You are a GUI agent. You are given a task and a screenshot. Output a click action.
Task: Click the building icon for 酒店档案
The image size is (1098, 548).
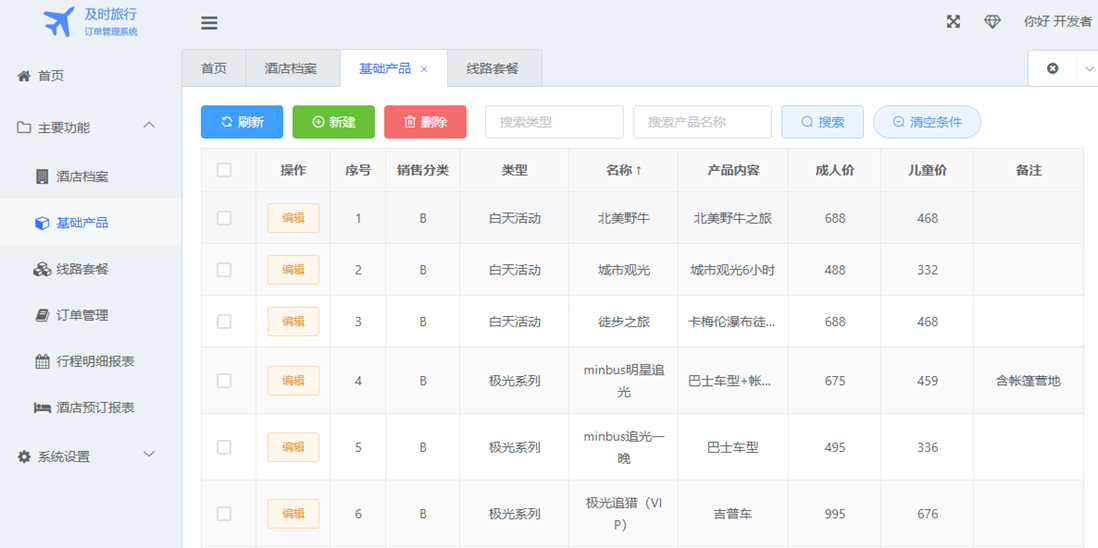pyautogui.click(x=42, y=176)
